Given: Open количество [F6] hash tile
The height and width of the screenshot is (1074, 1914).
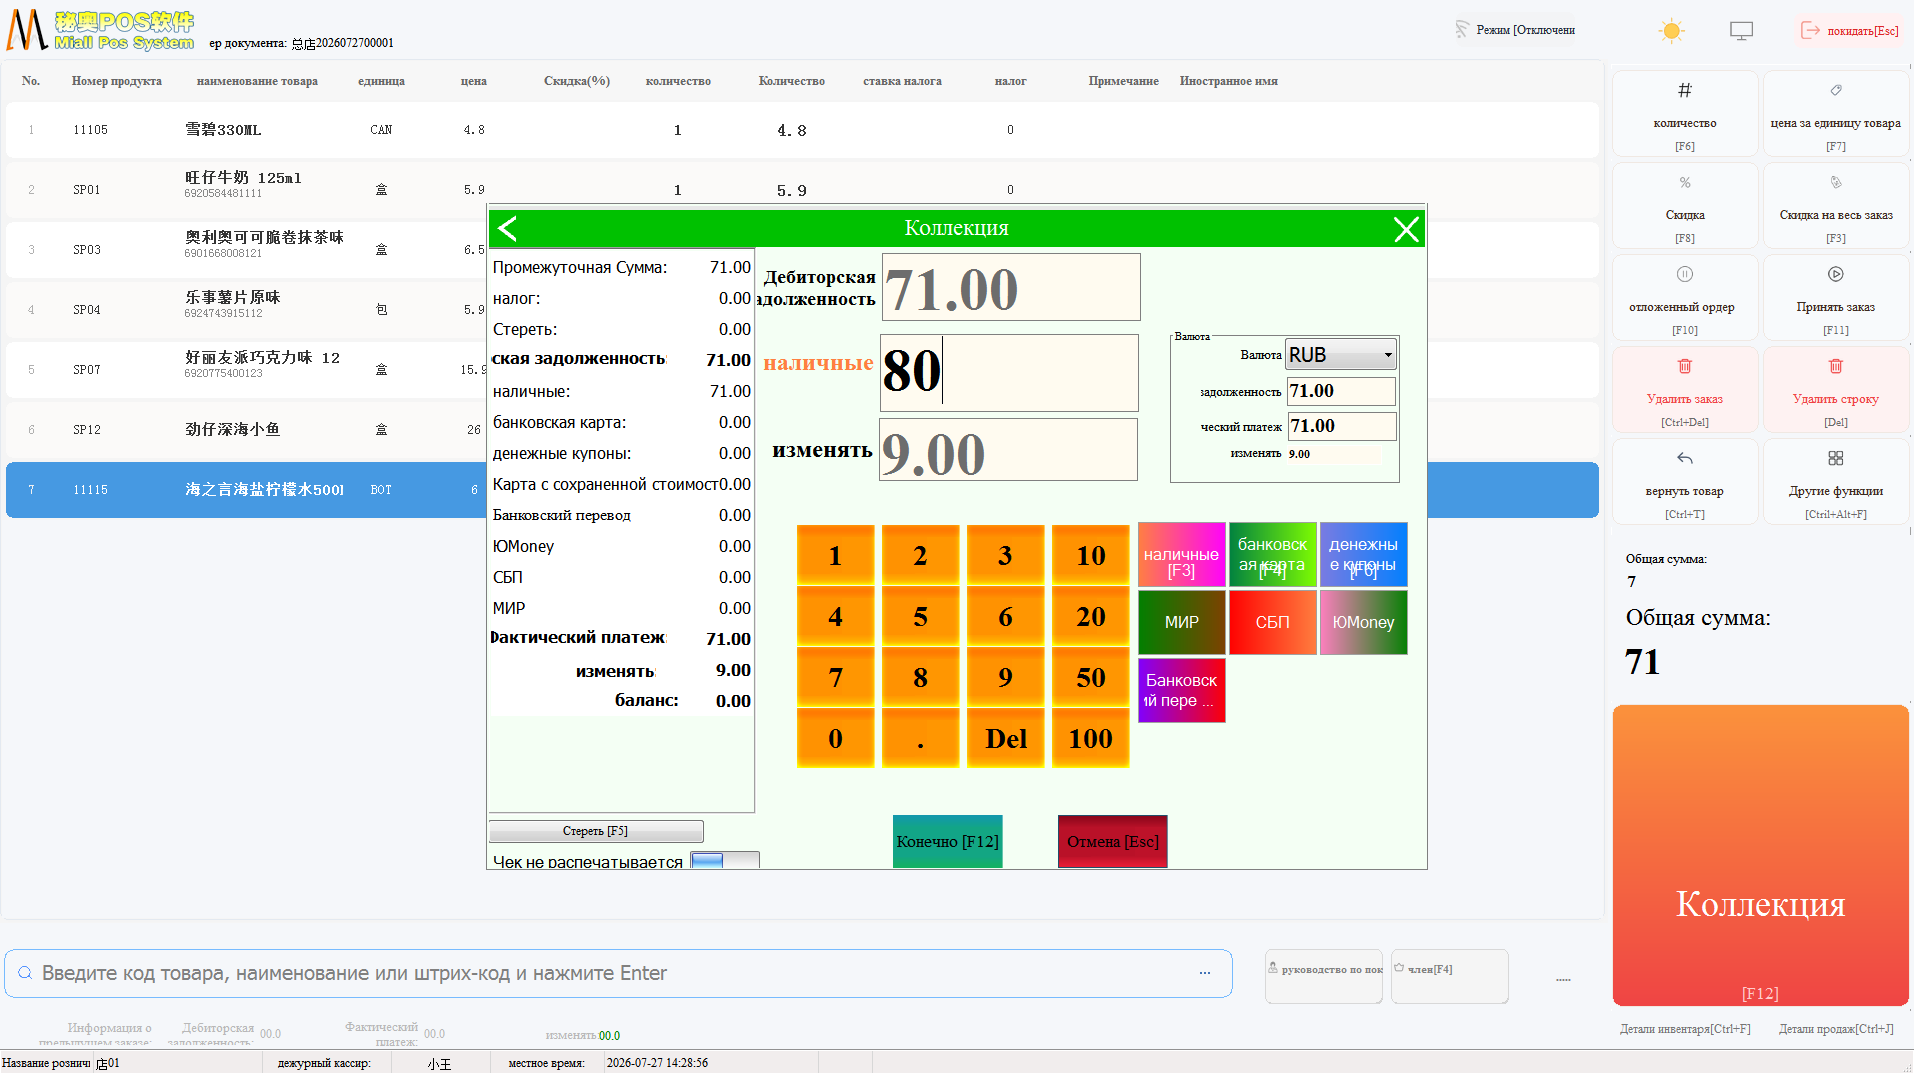Looking at the screenshot, I should tap(1685, 114).
